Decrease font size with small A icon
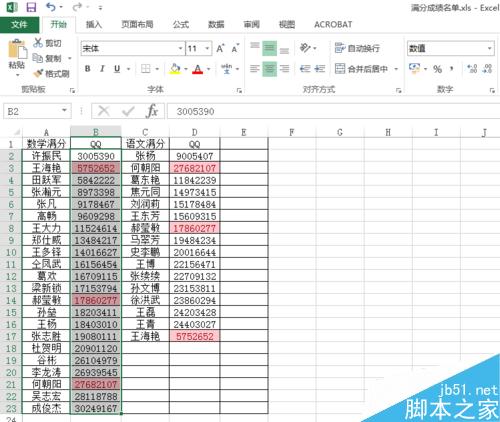The height and width of the screenshot is (422, 500). click(x=235, y=49)
